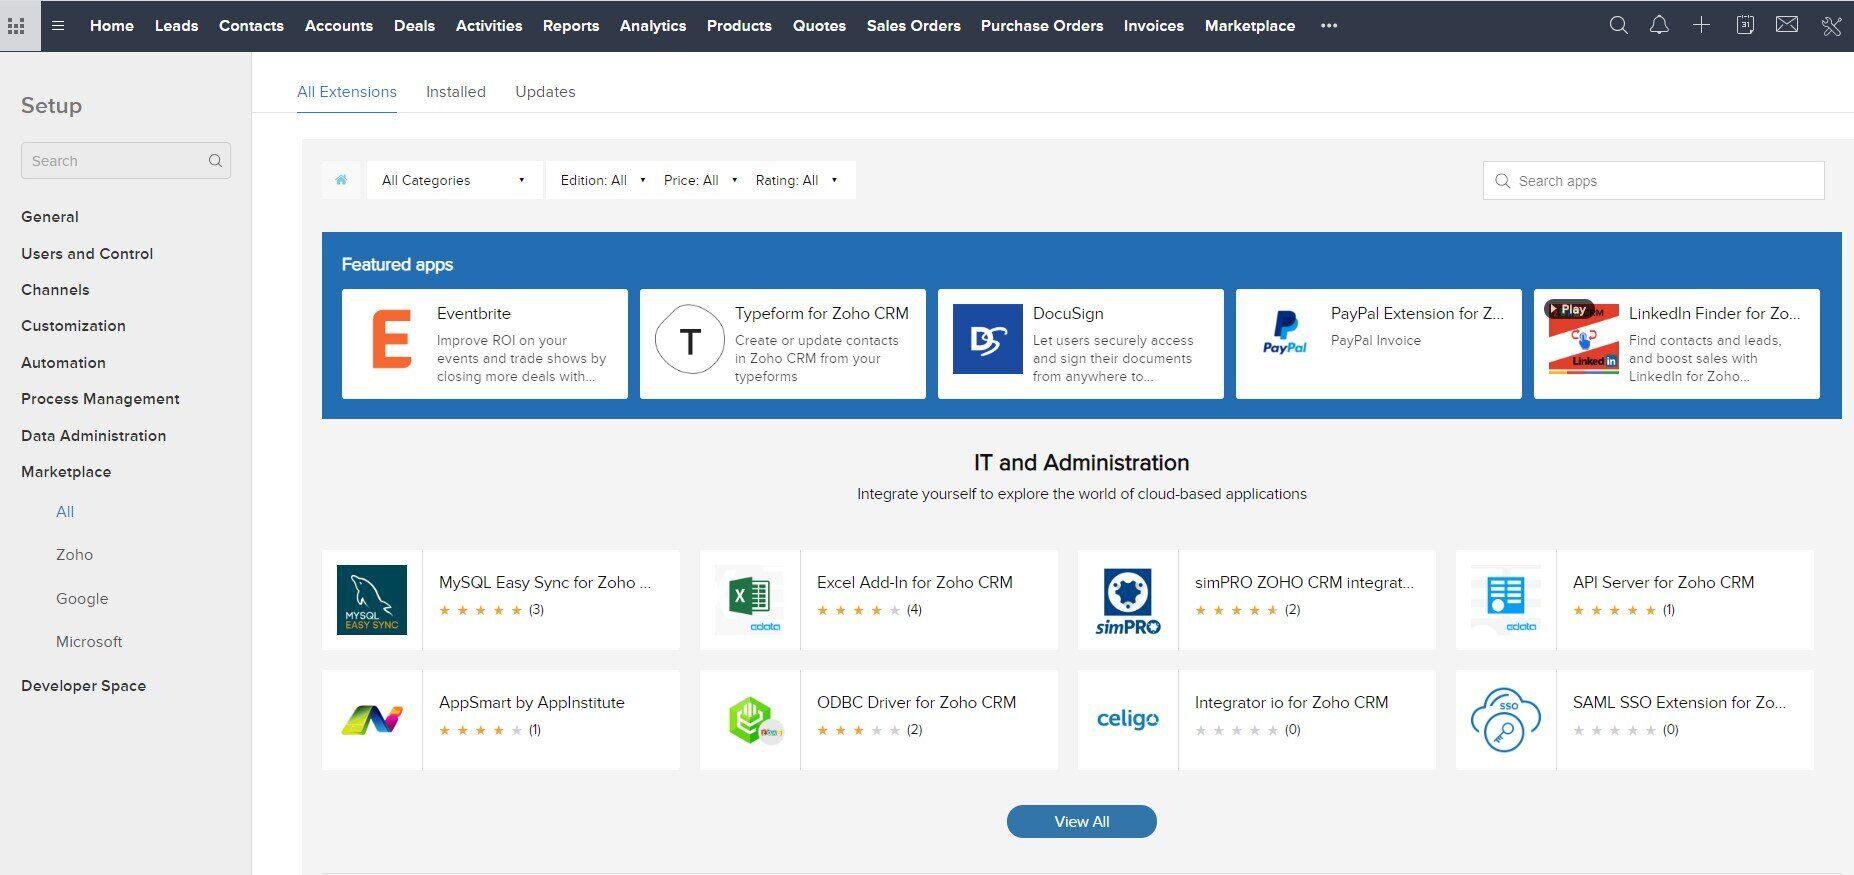Open the Invoices module
The image size is (1854, 875).
coord(1153,26)
